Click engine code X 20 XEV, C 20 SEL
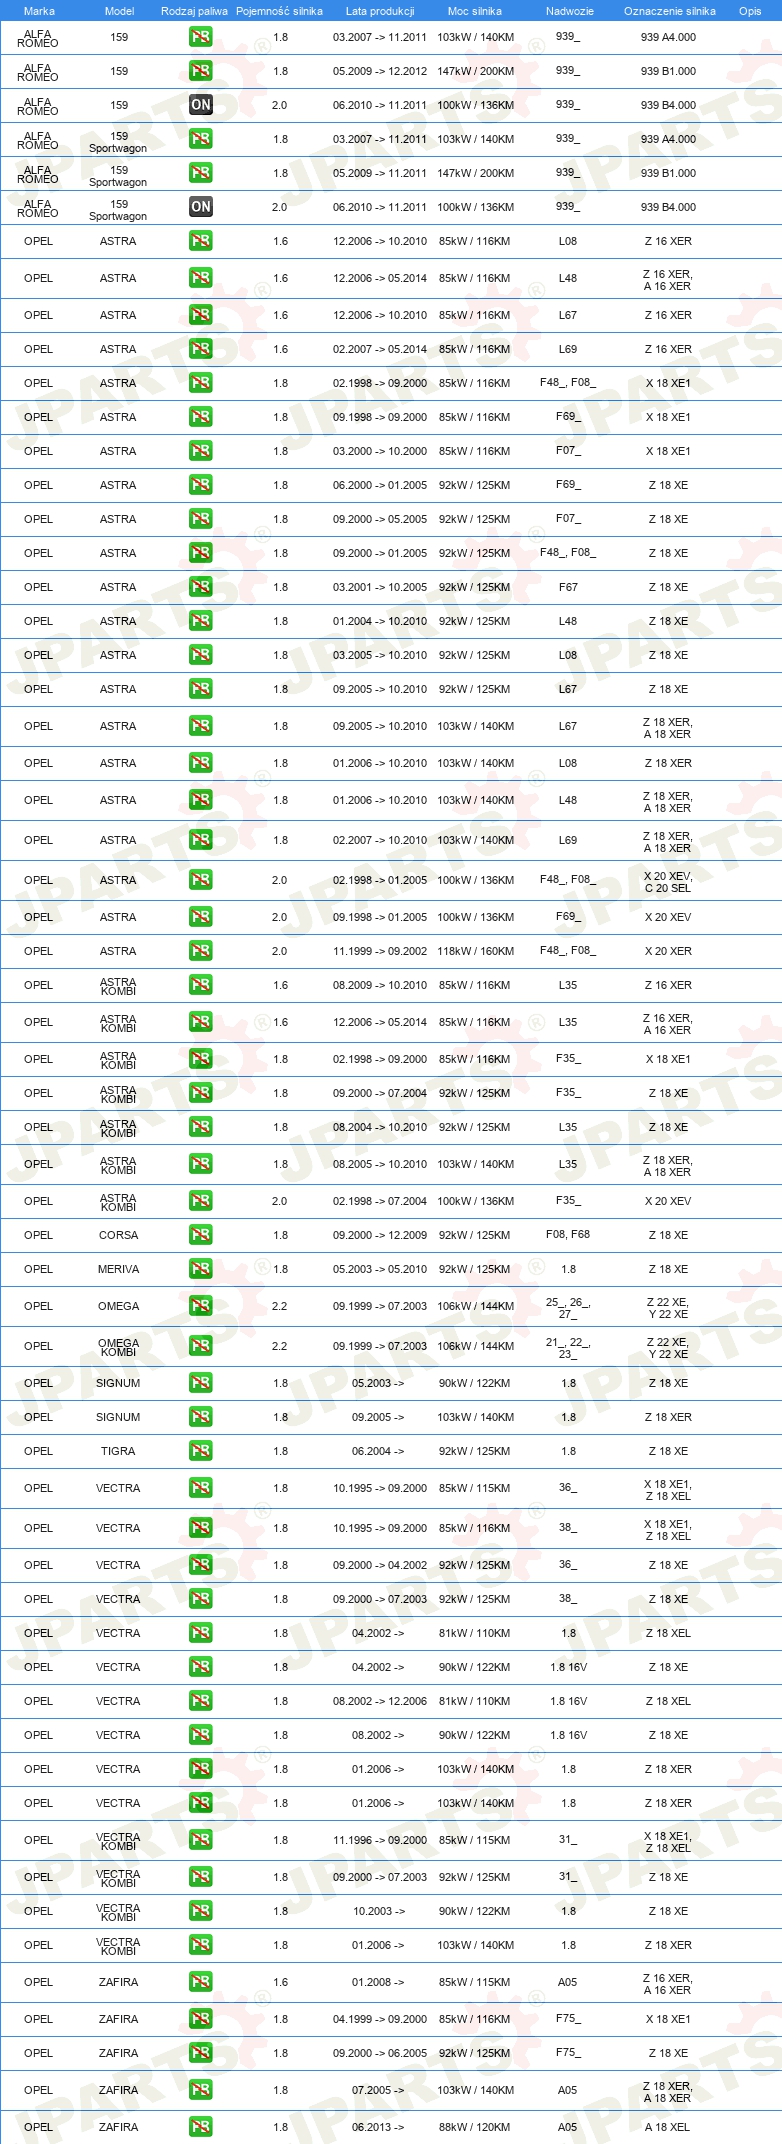This screenshot has height=2144, width=782. (668, 882)
